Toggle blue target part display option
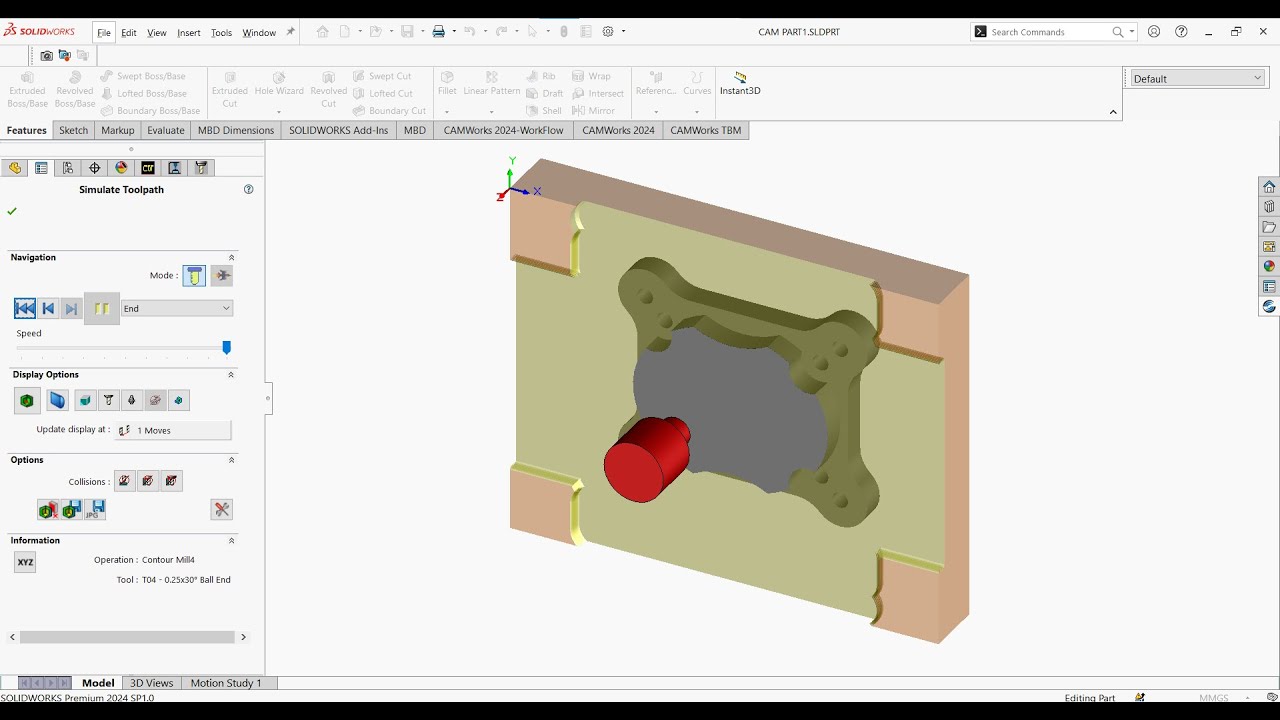1280x720 pixels. 58,401
